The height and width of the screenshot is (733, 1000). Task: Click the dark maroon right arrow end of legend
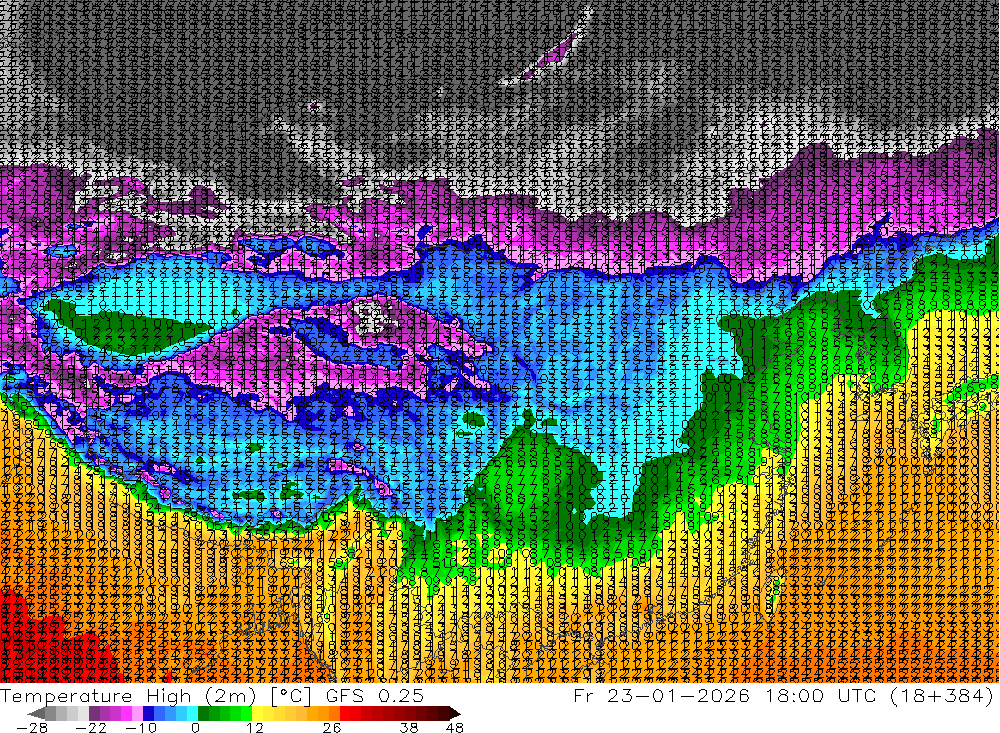point(455,713)
